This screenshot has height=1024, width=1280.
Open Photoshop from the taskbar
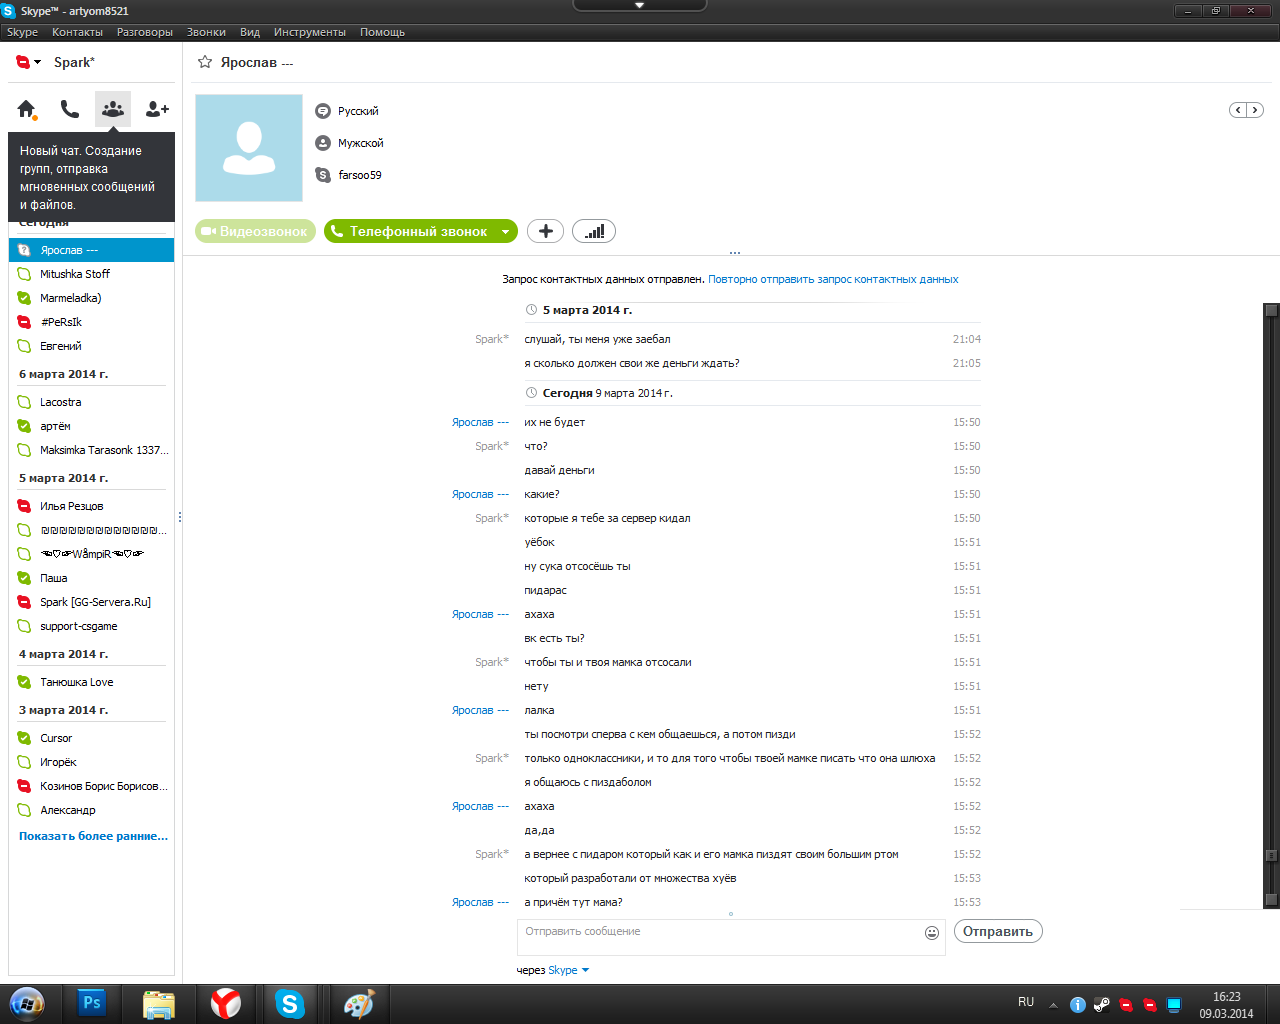[92, 1003]
